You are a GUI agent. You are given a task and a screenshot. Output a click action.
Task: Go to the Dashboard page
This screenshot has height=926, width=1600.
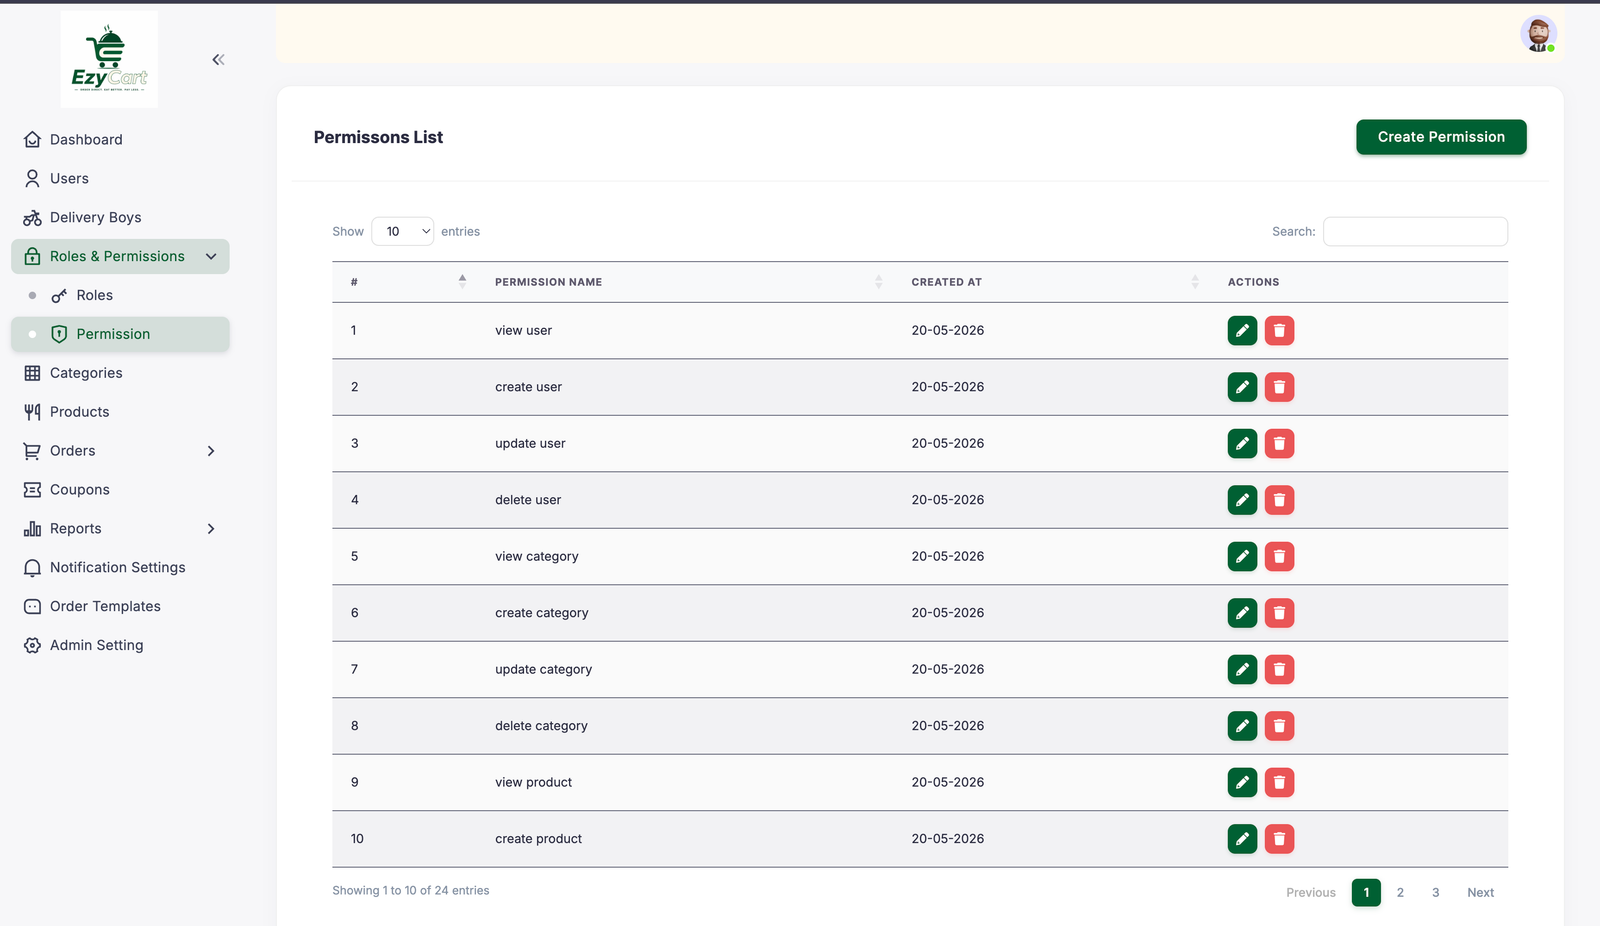(x=120, y=140)
